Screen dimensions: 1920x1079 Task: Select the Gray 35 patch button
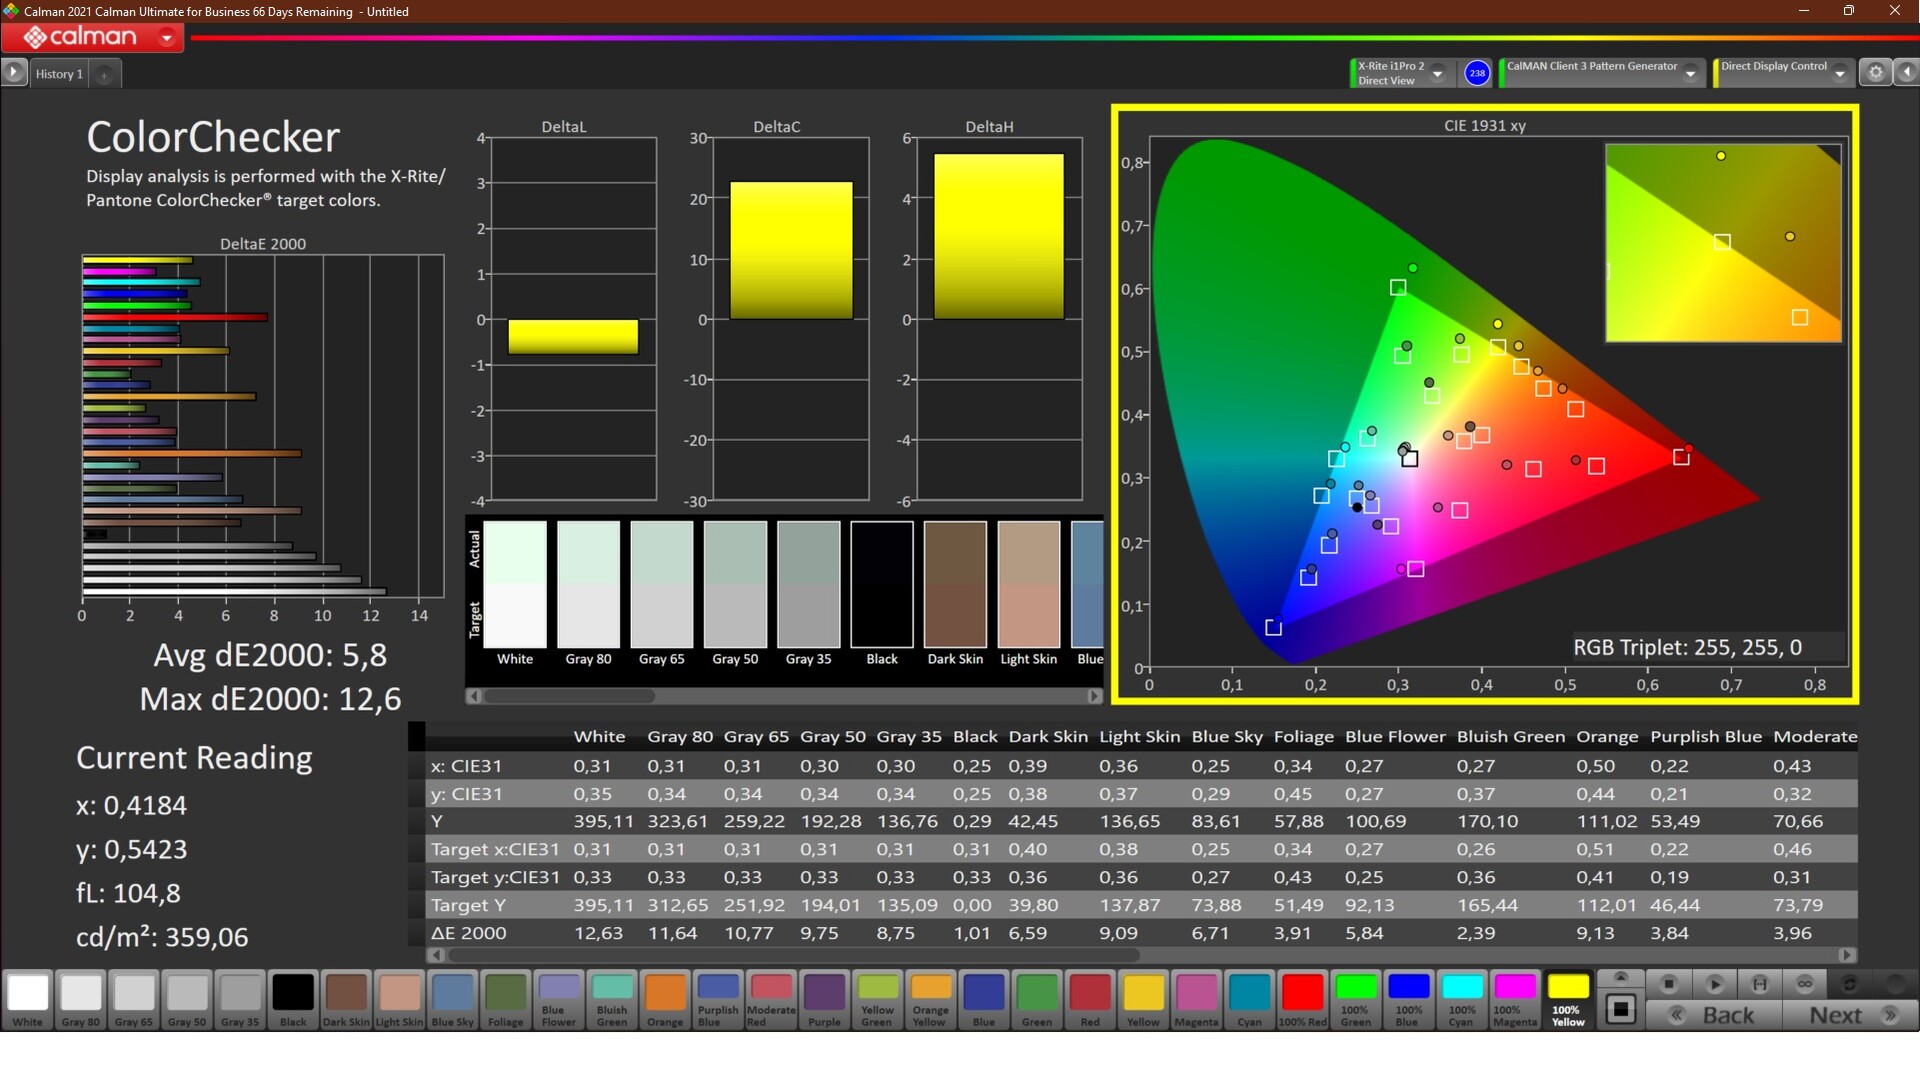[240, 999]
